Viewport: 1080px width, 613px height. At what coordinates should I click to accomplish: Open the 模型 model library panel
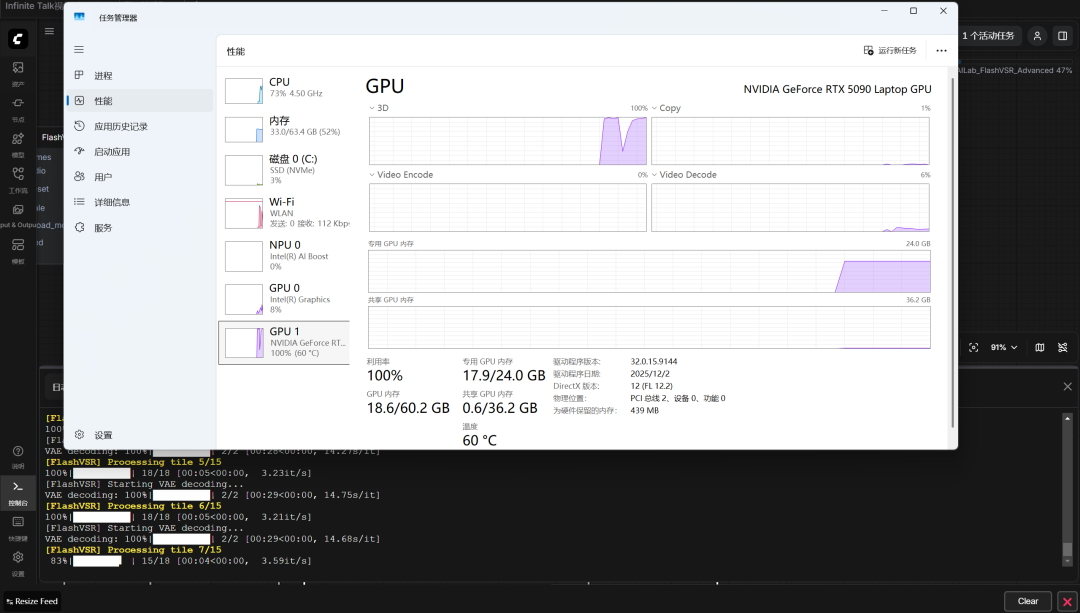pos(18,143)
